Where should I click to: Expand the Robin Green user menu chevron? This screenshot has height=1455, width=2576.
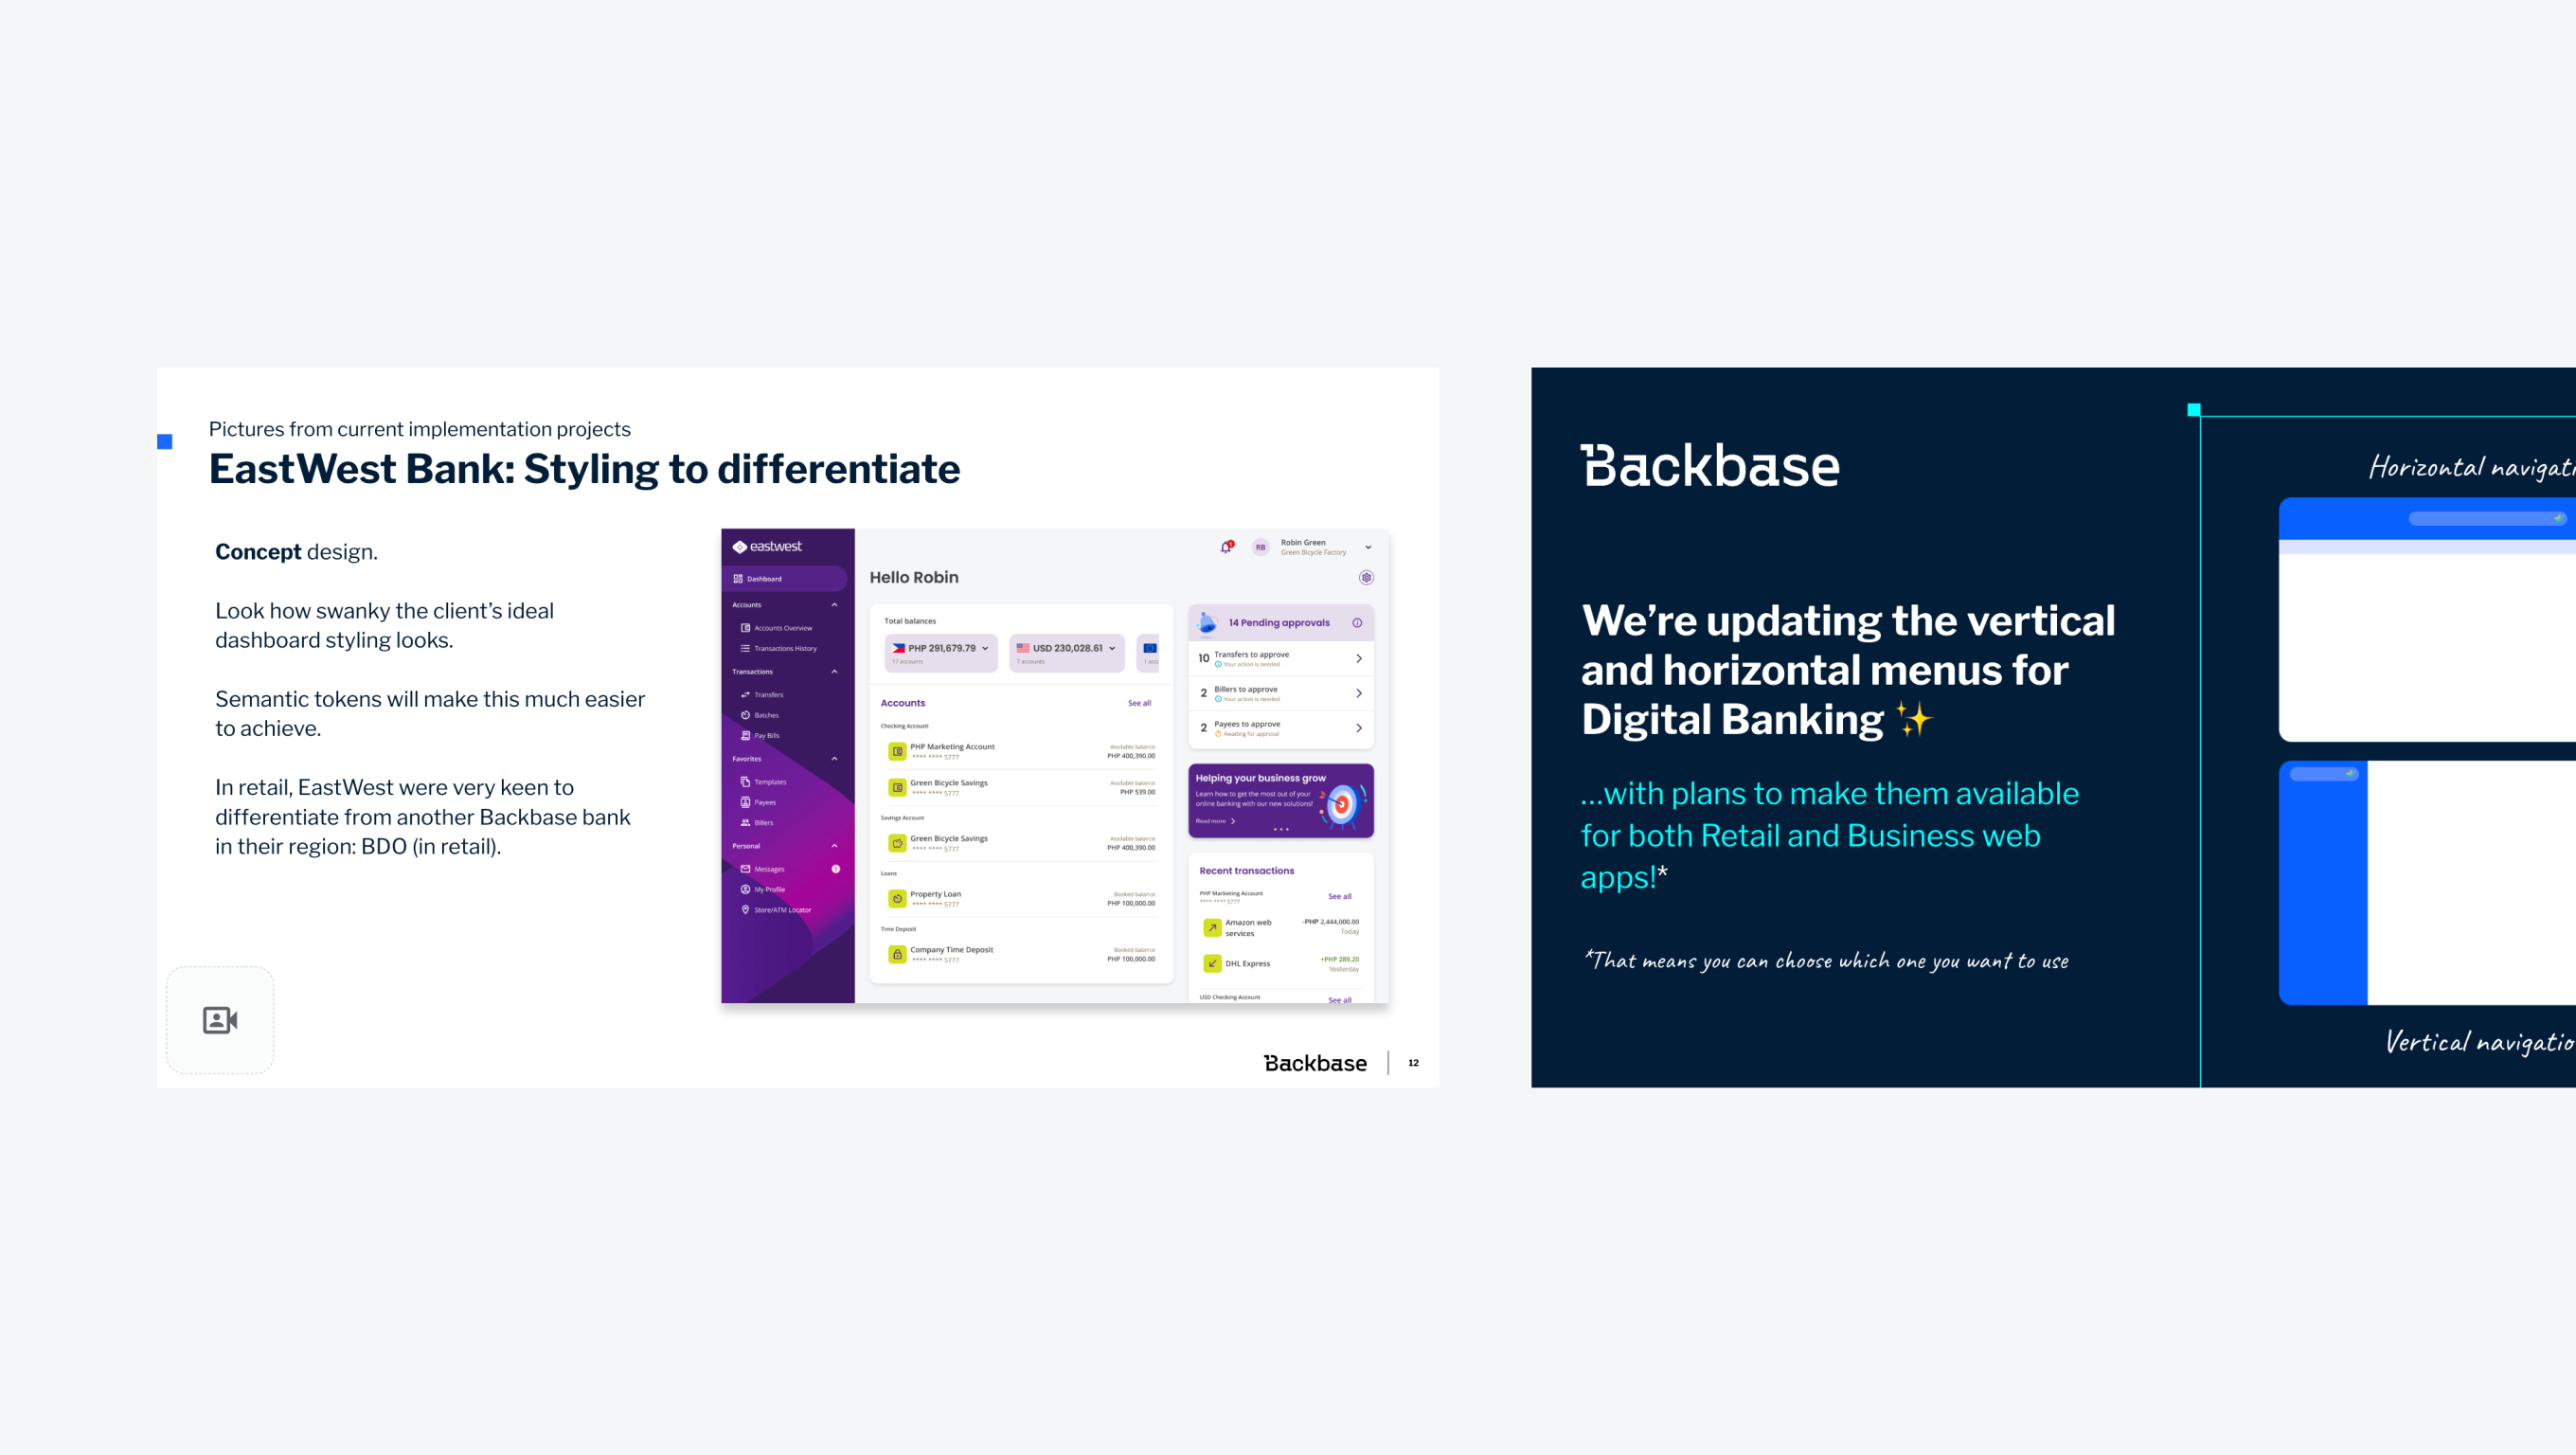[1368, 547]
